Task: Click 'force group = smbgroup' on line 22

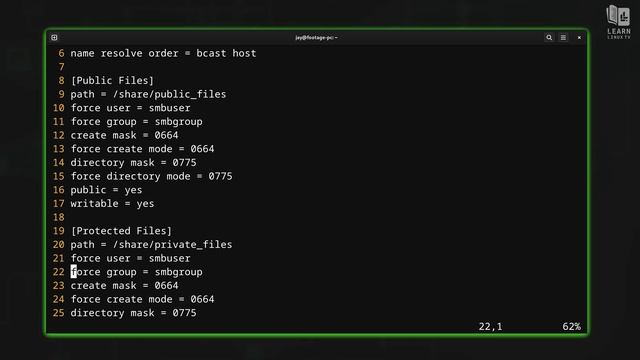Action: (136, 272)
